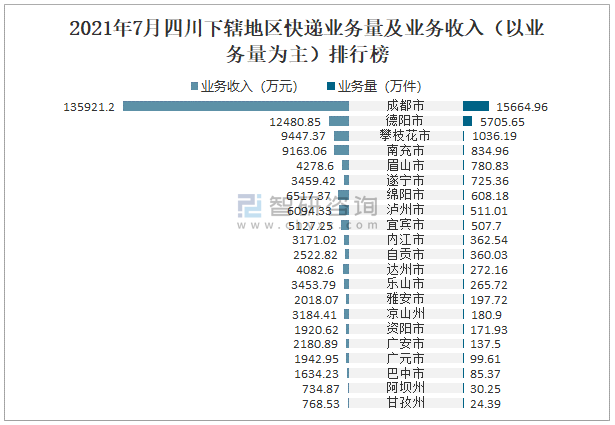
Task: Select the 眉山市 category label
Action: [x=405, y=165]
